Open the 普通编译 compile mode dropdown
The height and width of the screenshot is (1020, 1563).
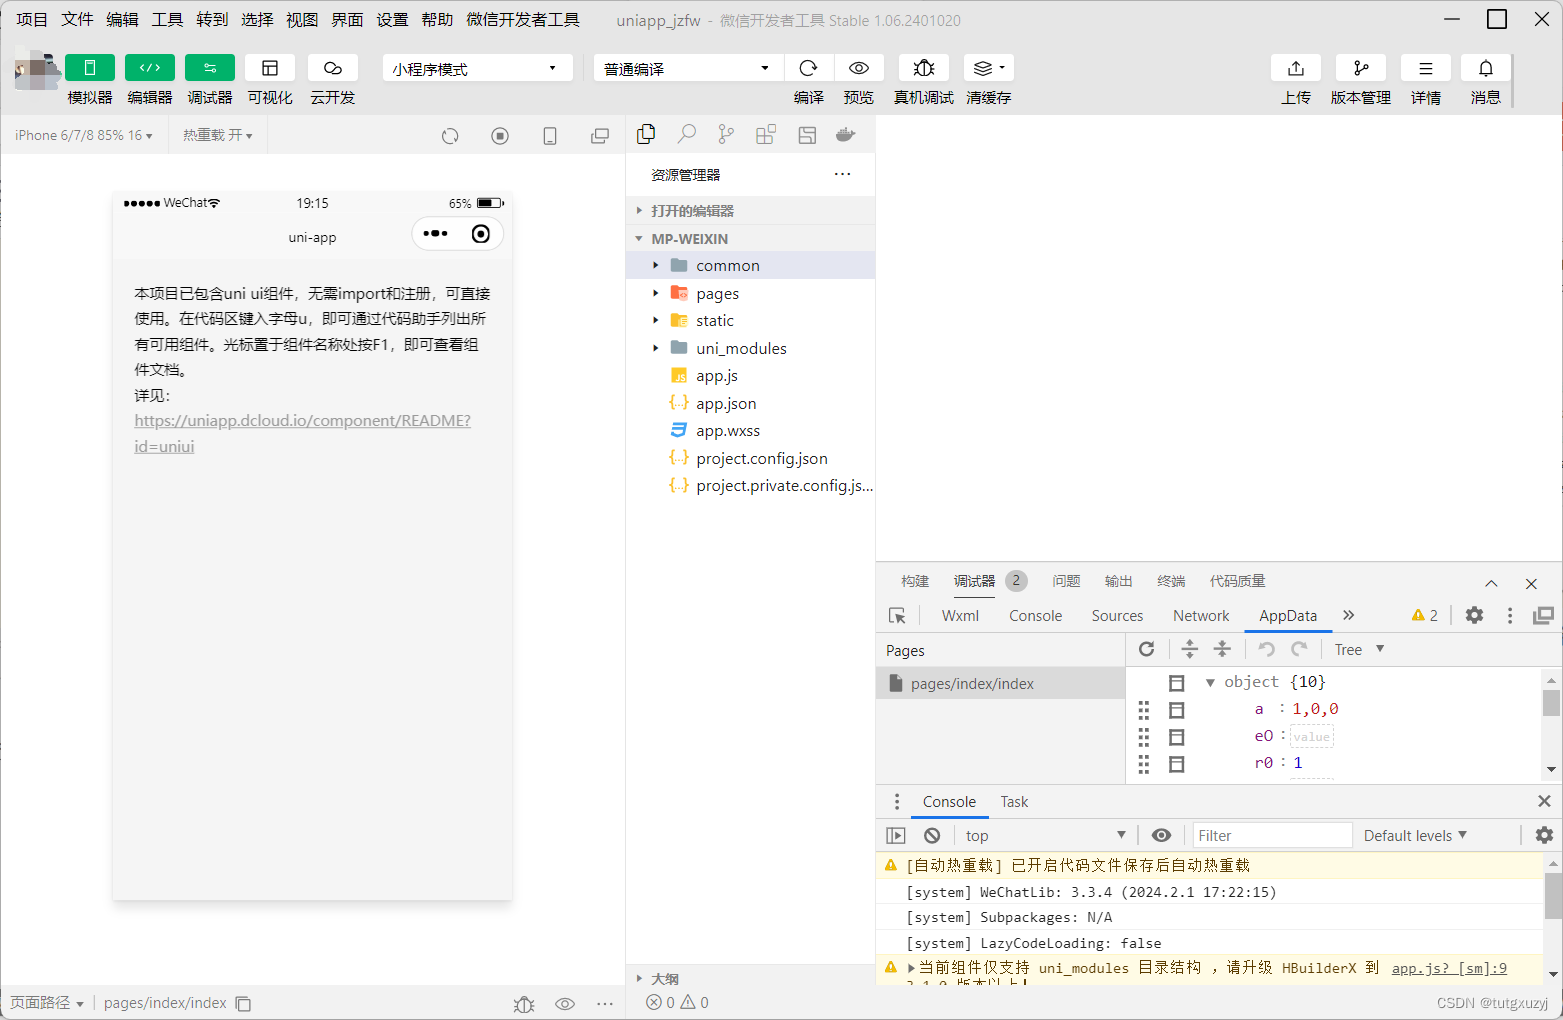(687, 67)
